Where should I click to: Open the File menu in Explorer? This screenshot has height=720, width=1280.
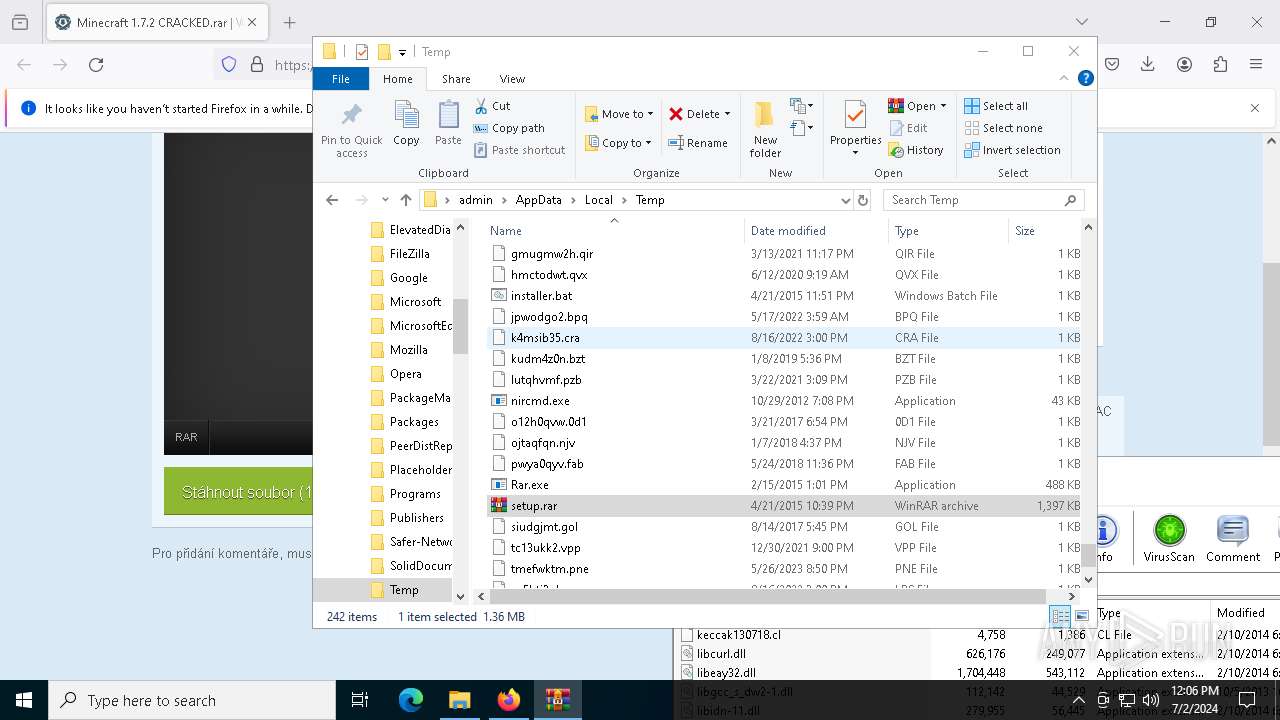pyautogui.click(x=341, y=79)
